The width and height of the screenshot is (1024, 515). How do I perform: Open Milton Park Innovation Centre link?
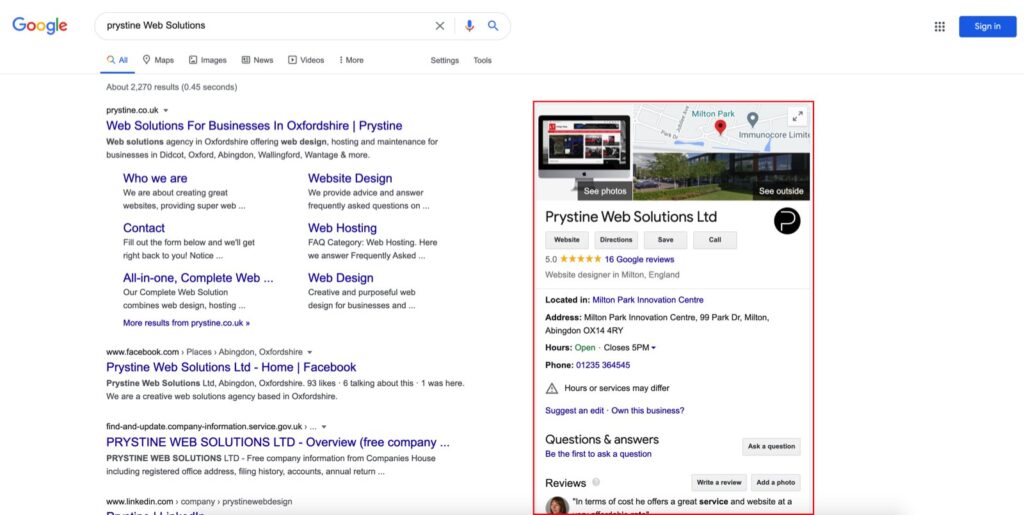point(648,300)
